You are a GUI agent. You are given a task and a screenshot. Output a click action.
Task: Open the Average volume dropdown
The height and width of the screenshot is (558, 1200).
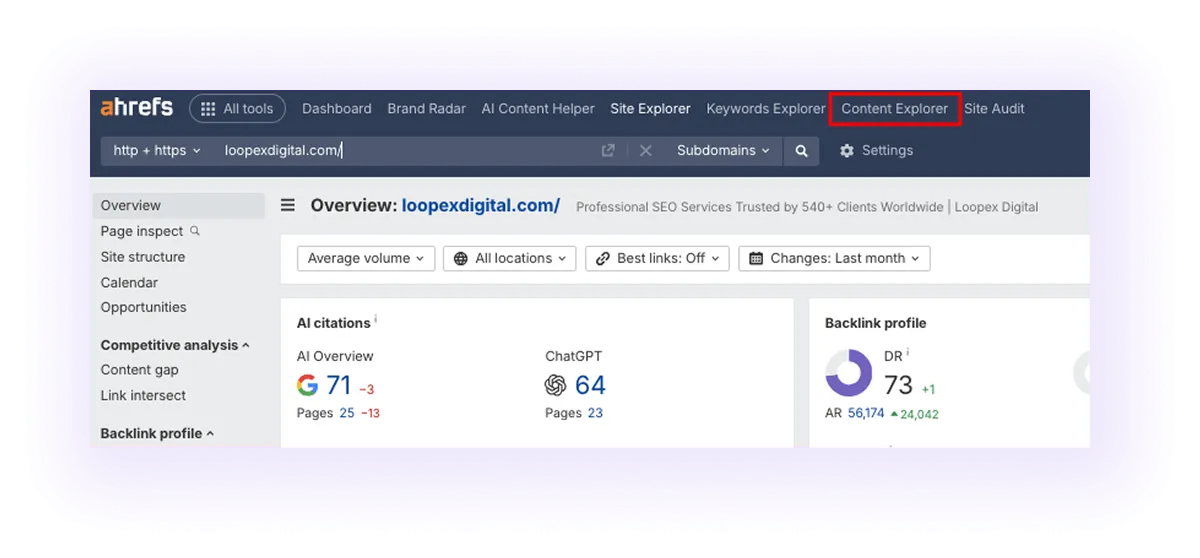coord(366,258)
